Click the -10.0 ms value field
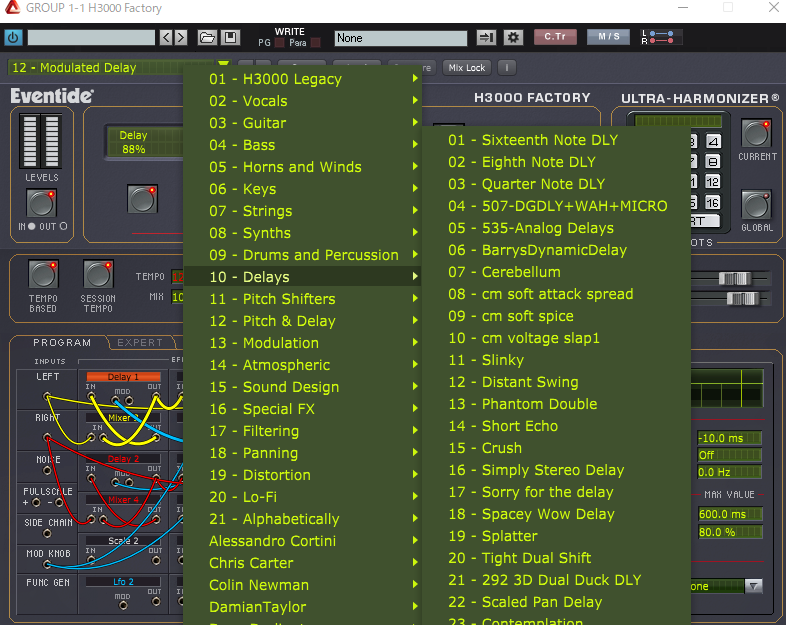The height and width of the screenshot is (625, 786). 729,438
